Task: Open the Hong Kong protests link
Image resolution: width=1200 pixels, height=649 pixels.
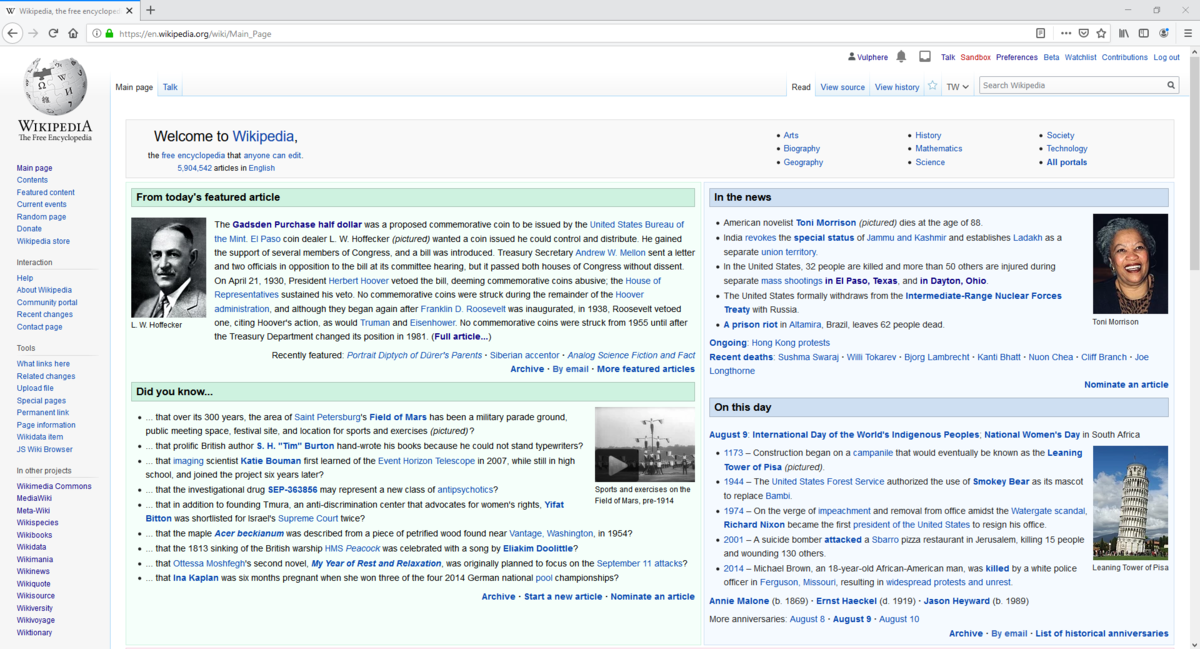Action: click(x=790, y=343)
